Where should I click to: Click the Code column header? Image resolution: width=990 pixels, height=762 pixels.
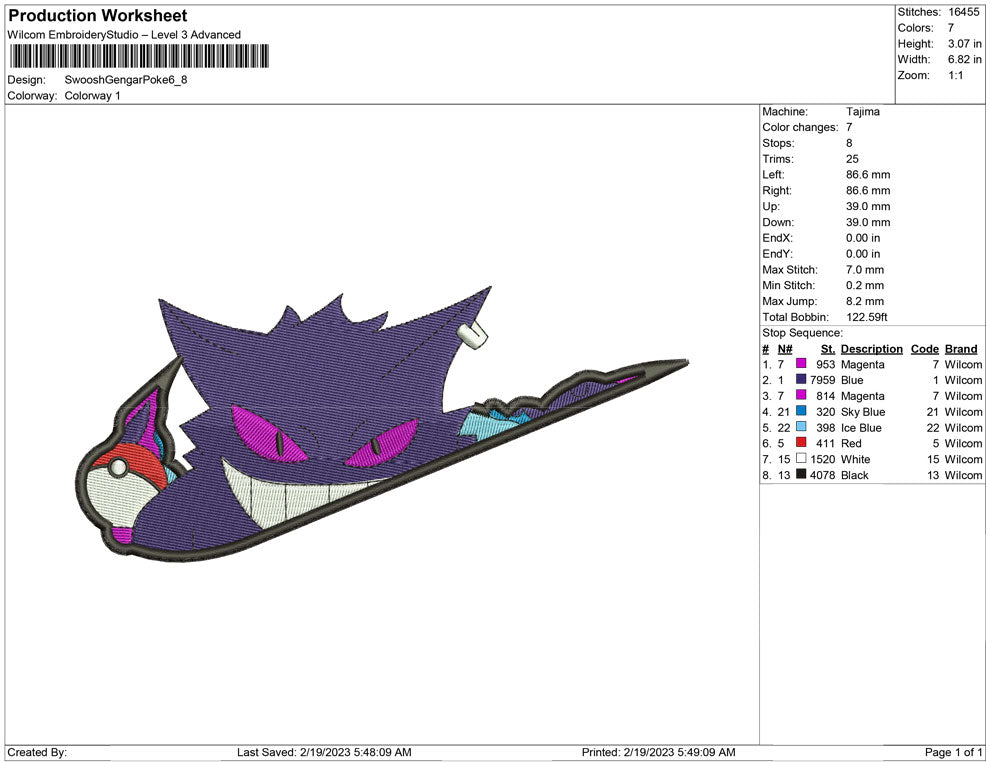point(924,349)
